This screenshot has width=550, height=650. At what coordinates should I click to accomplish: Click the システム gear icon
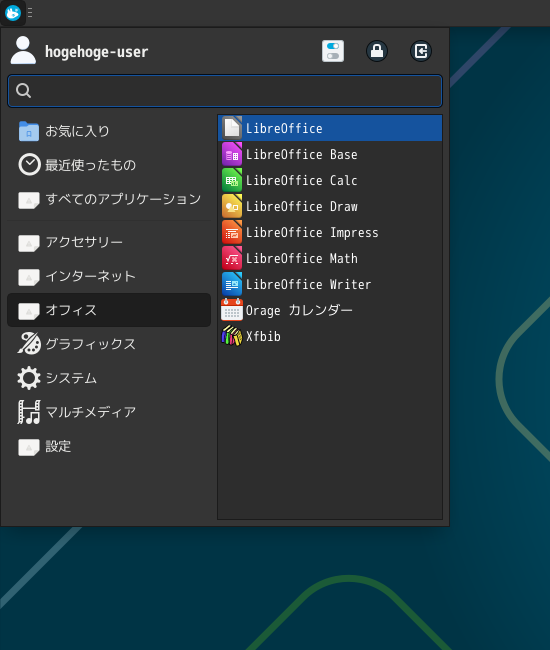29,378
